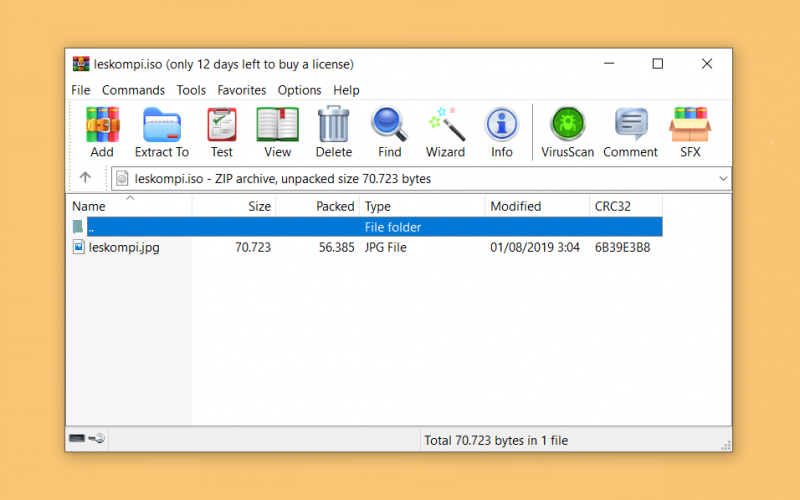Click the archive icon in address bar
This screenshot has width=800, height=500.
click(122, 179)
